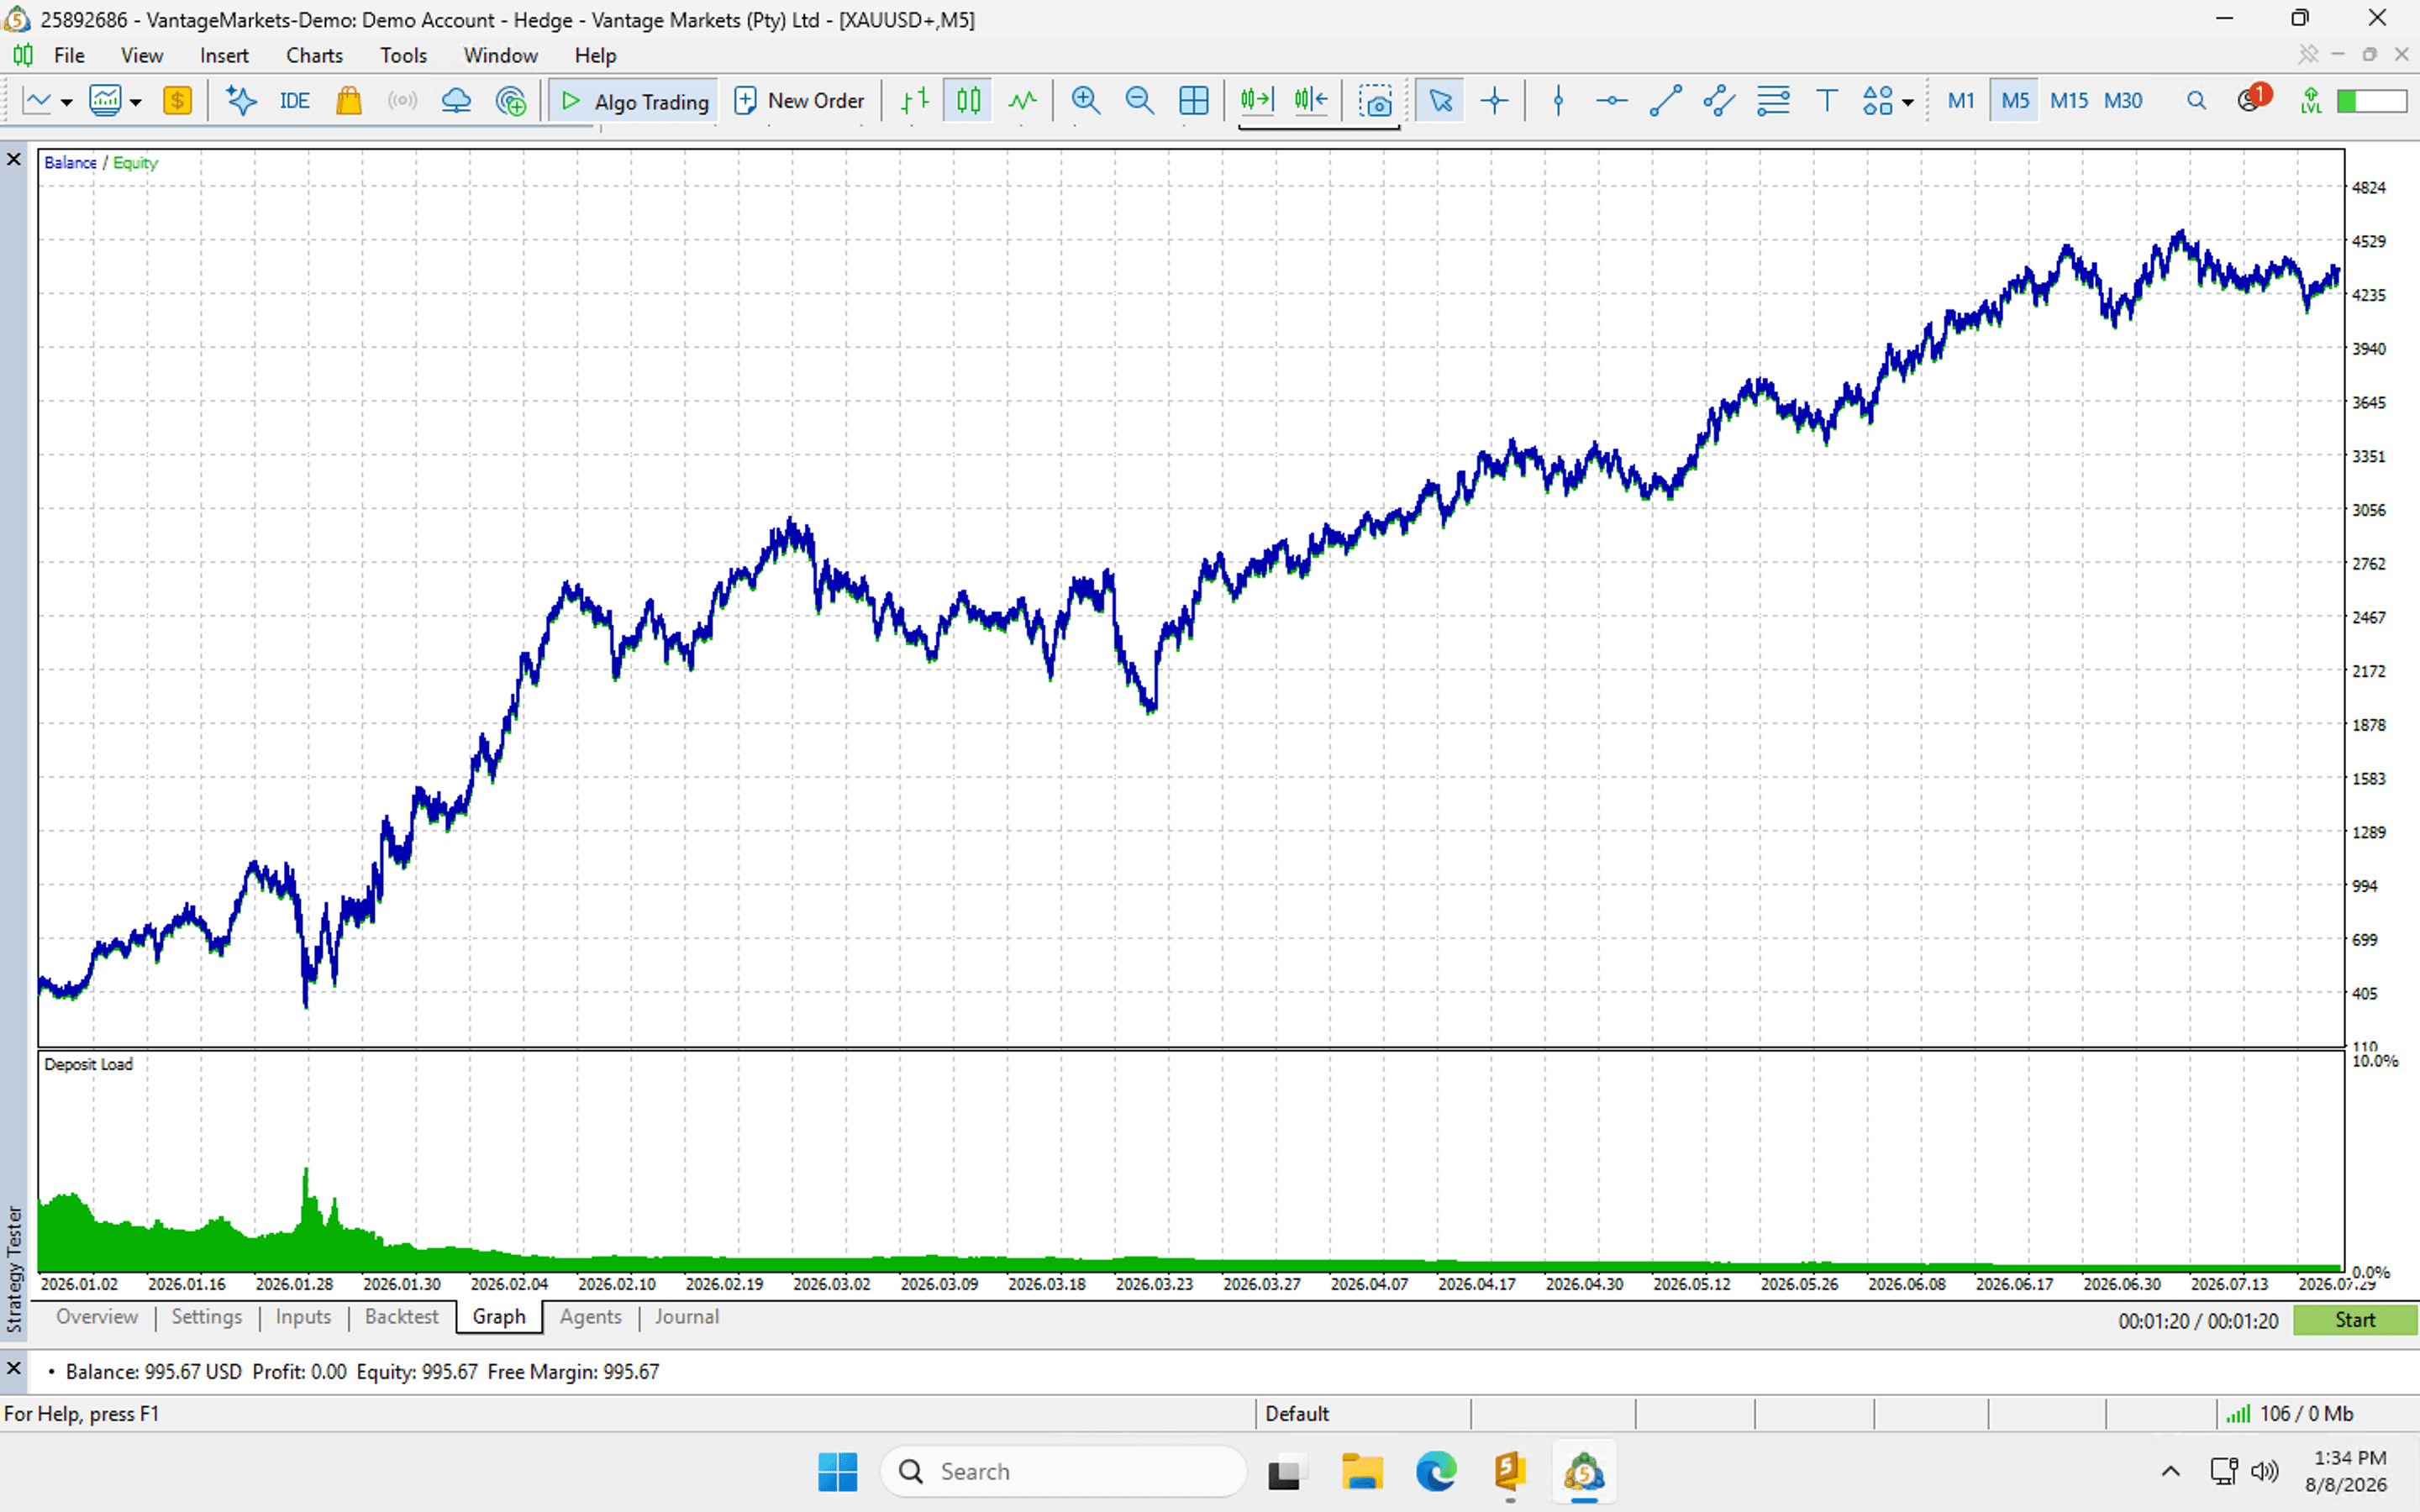2420x1512 pixels.
Task: Click the green LVL level icon
Action: click(2311, 101)
